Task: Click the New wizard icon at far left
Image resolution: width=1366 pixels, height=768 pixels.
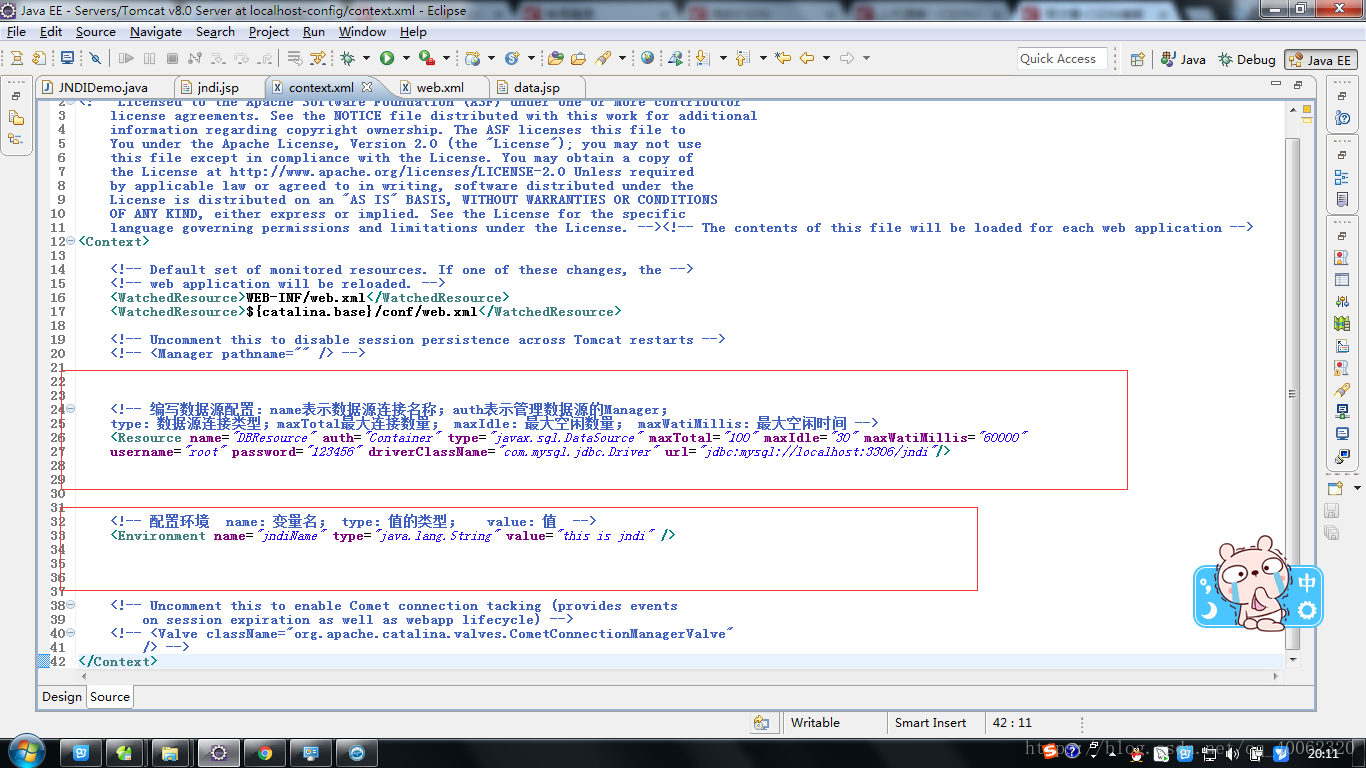Action: [16, 58]
